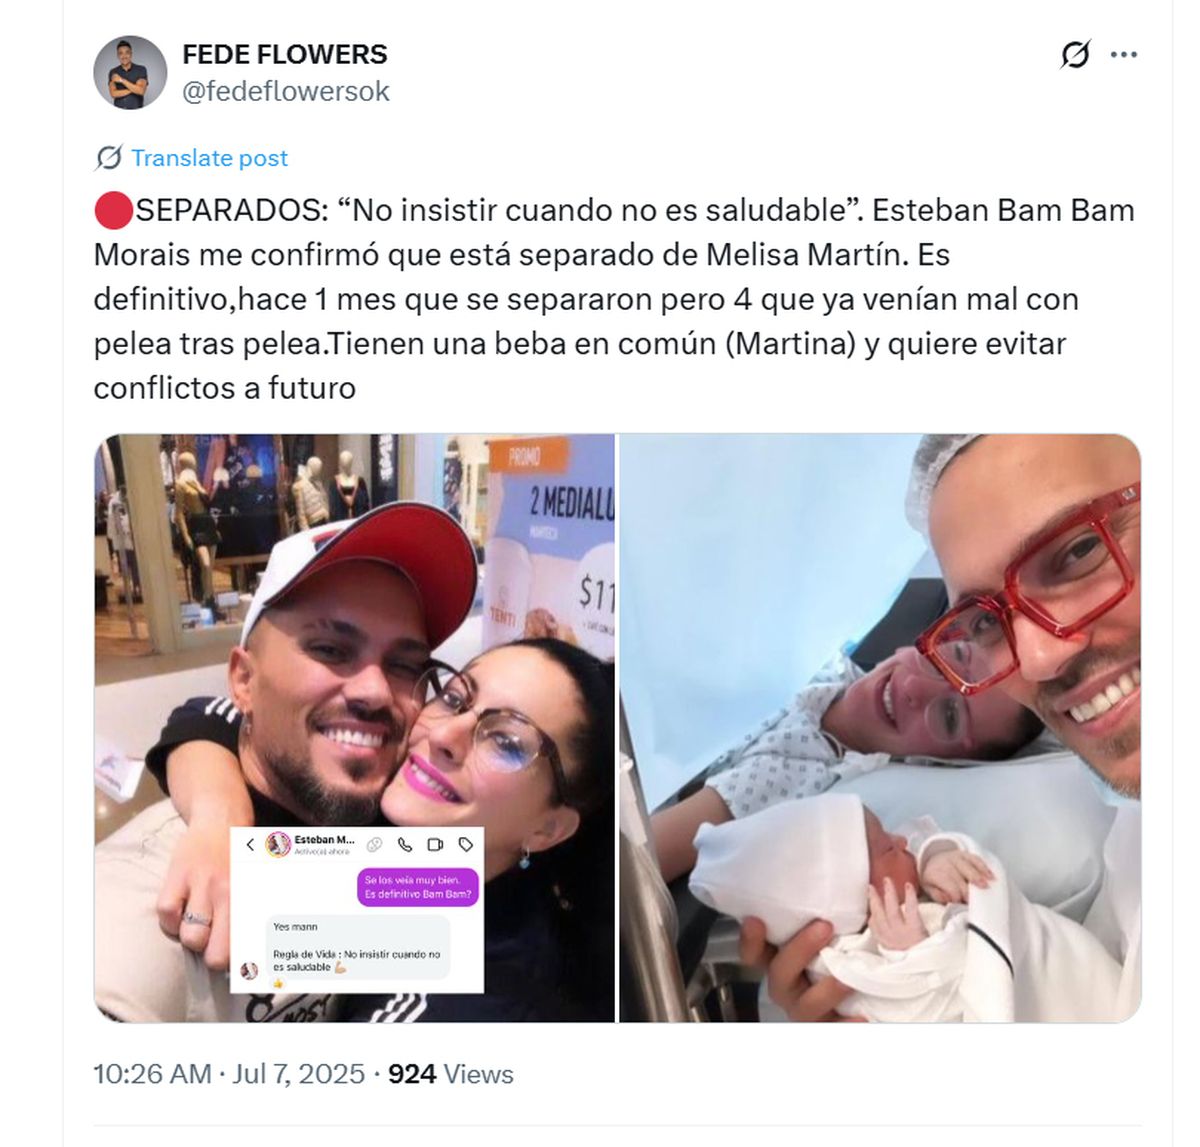The width and height of the screenshot is (1200, 1147).
Task: Open the Grok explain icon at top right
Action: click(x=1075, y=55)
